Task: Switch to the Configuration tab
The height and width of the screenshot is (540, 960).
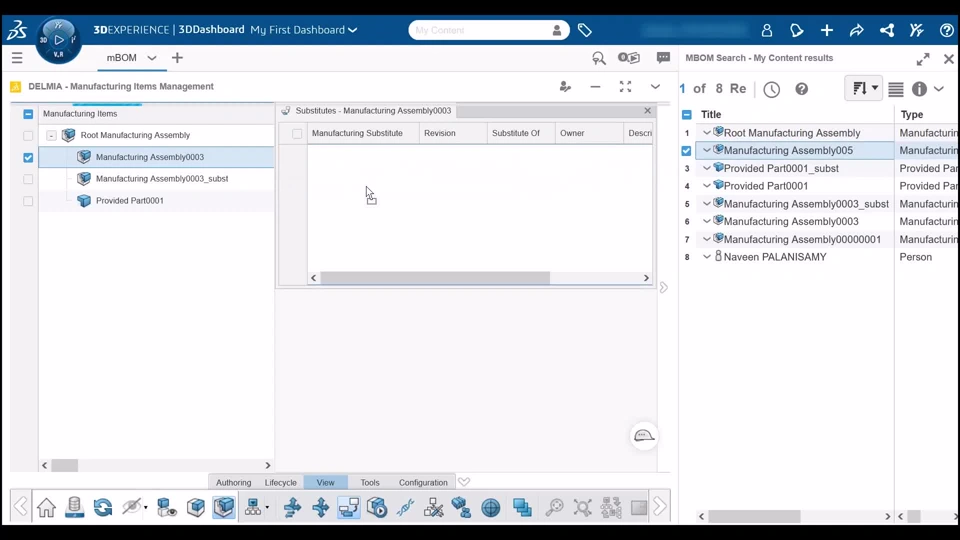Action: click(423, 482)
